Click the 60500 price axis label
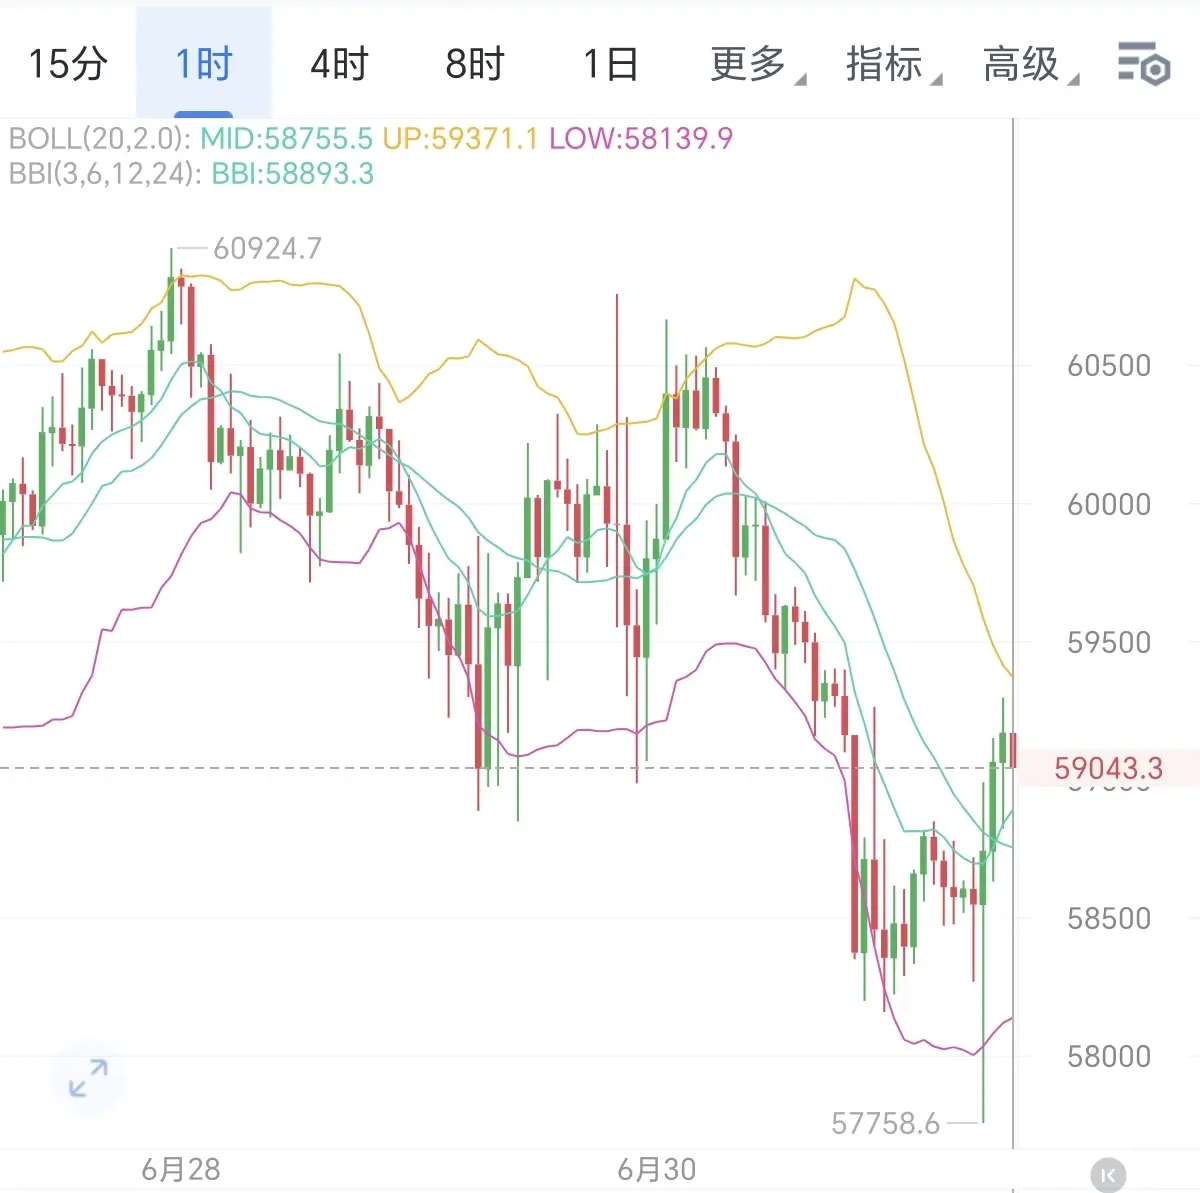The image size is (1200, 1193). tap(1109, 365)
